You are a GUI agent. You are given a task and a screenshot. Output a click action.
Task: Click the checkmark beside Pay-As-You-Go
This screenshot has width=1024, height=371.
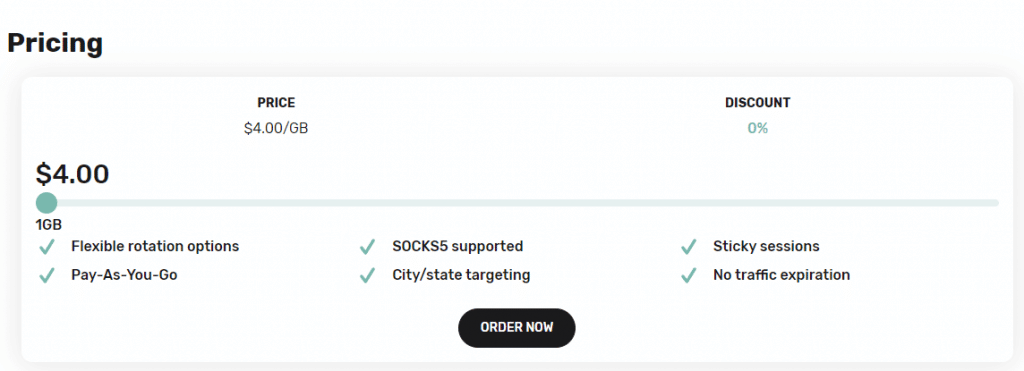pos(46,276)
